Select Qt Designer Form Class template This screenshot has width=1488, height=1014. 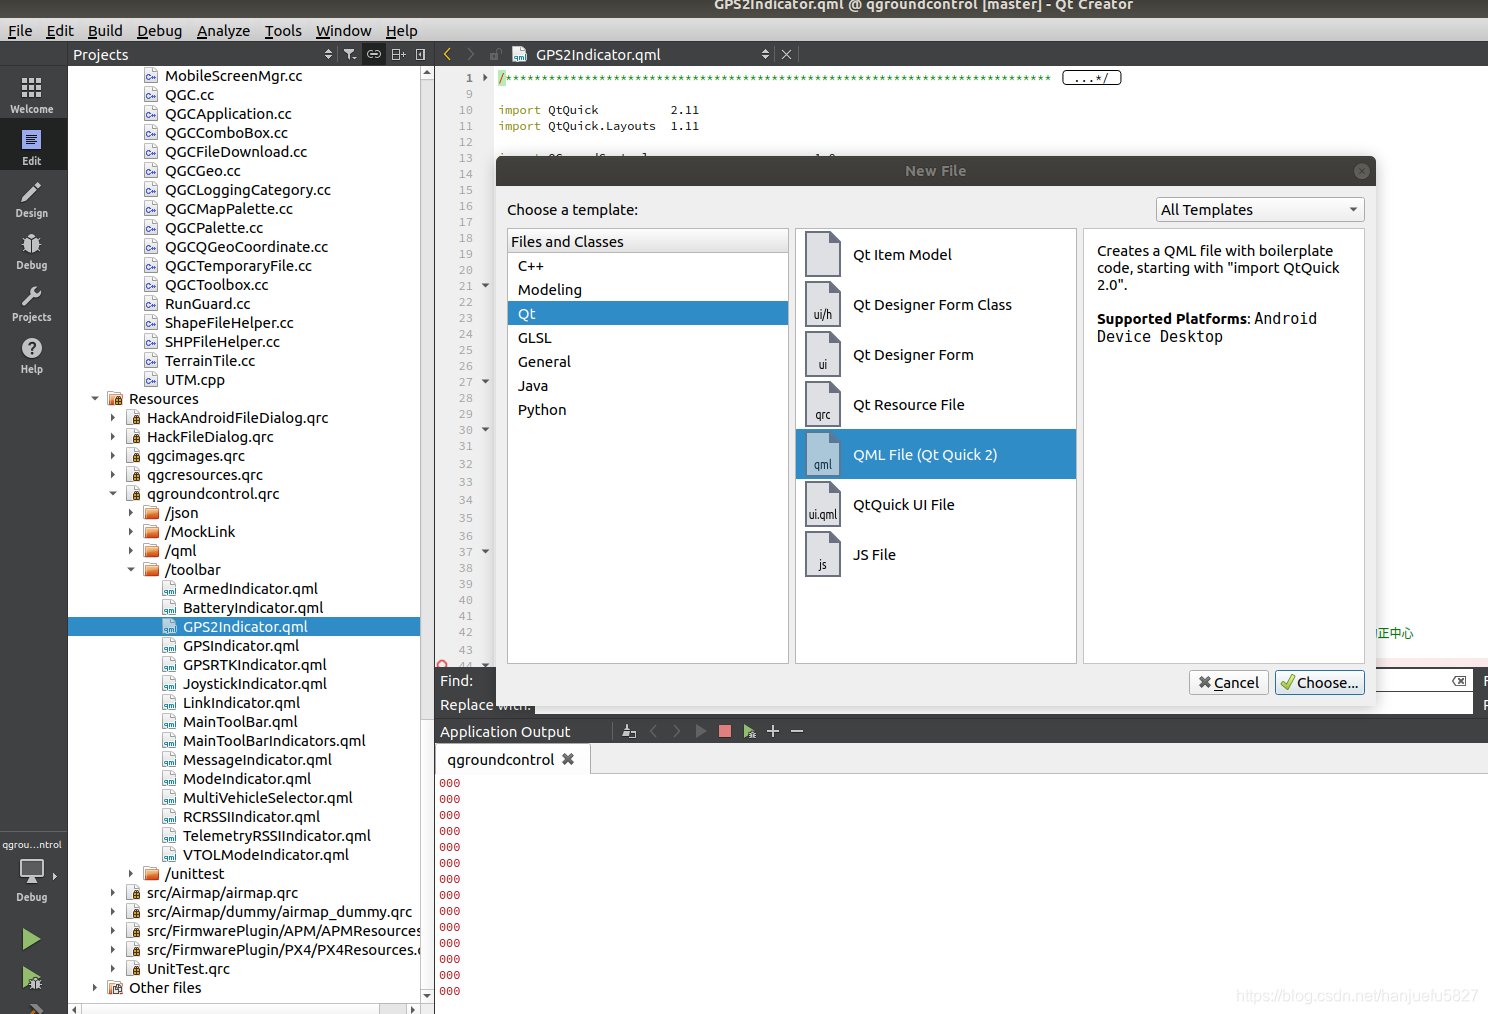(x=936, y=304)
